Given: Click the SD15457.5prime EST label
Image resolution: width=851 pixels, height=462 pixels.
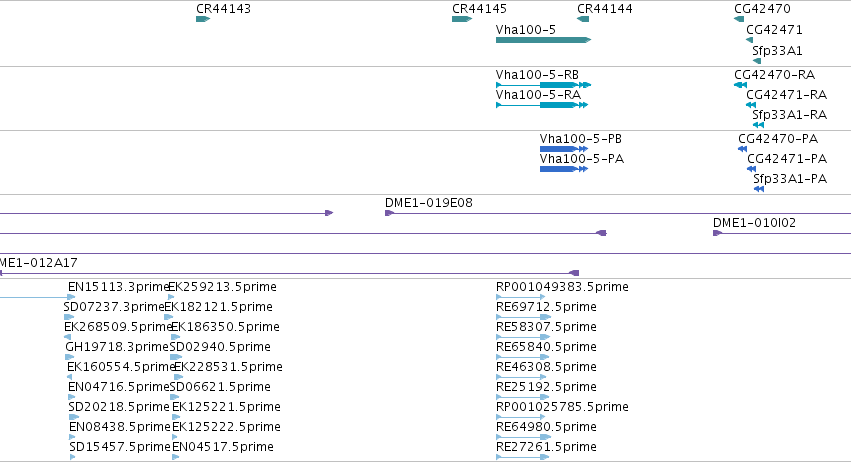Looking at the screenshot, I should (x=120, y=447).
